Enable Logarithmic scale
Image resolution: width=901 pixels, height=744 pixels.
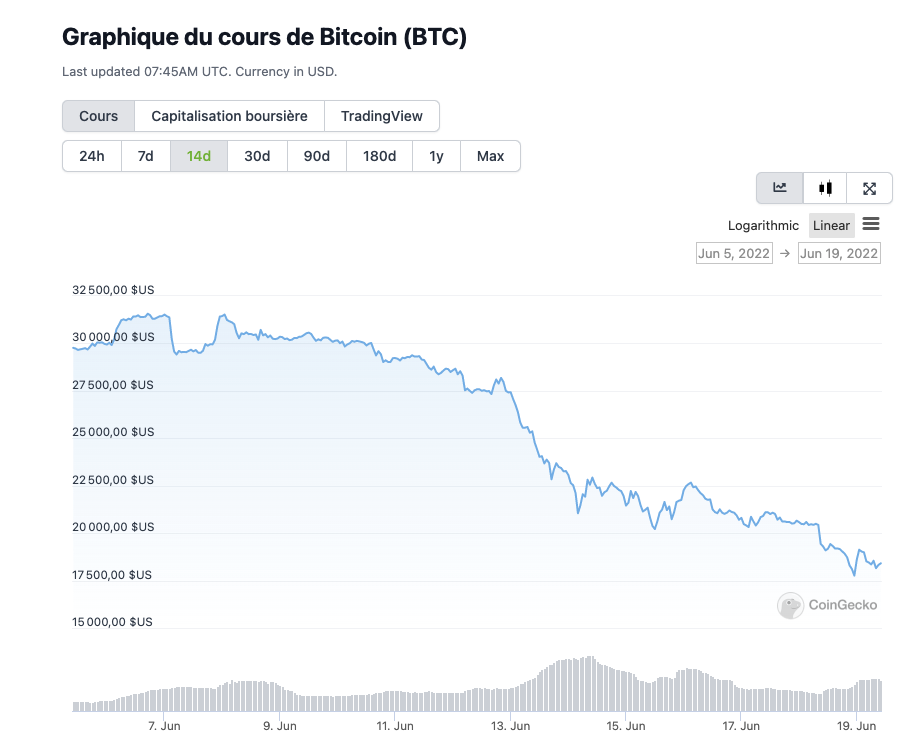763,225
